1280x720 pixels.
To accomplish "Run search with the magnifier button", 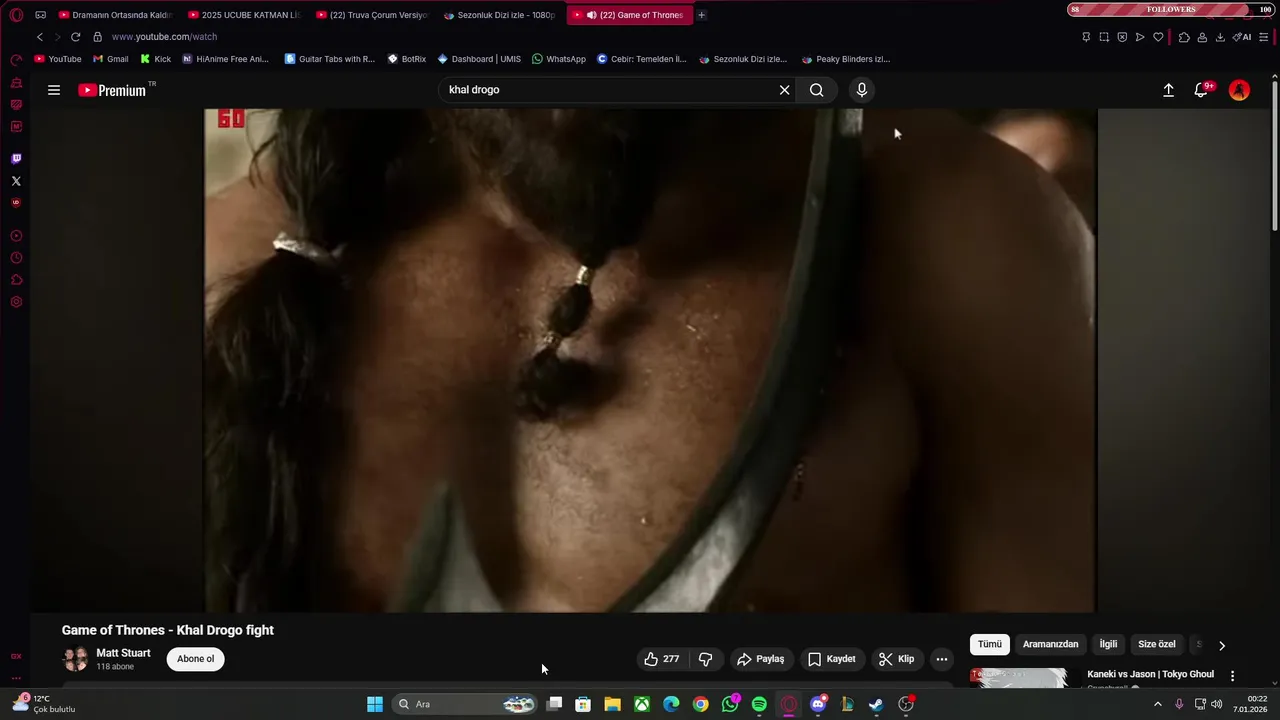I will pyautogui.click(x=817, y=90).
